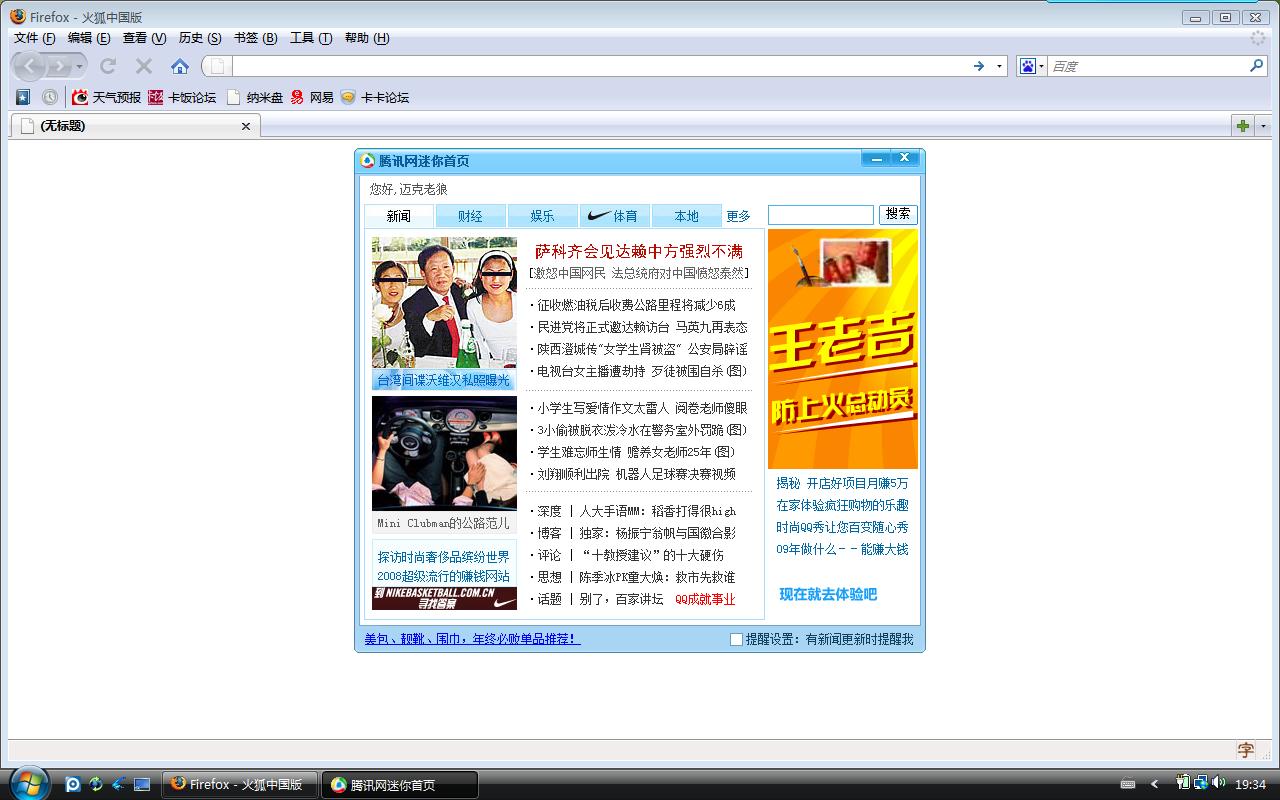Open the 查看 (V) menu

coord(144,38)
